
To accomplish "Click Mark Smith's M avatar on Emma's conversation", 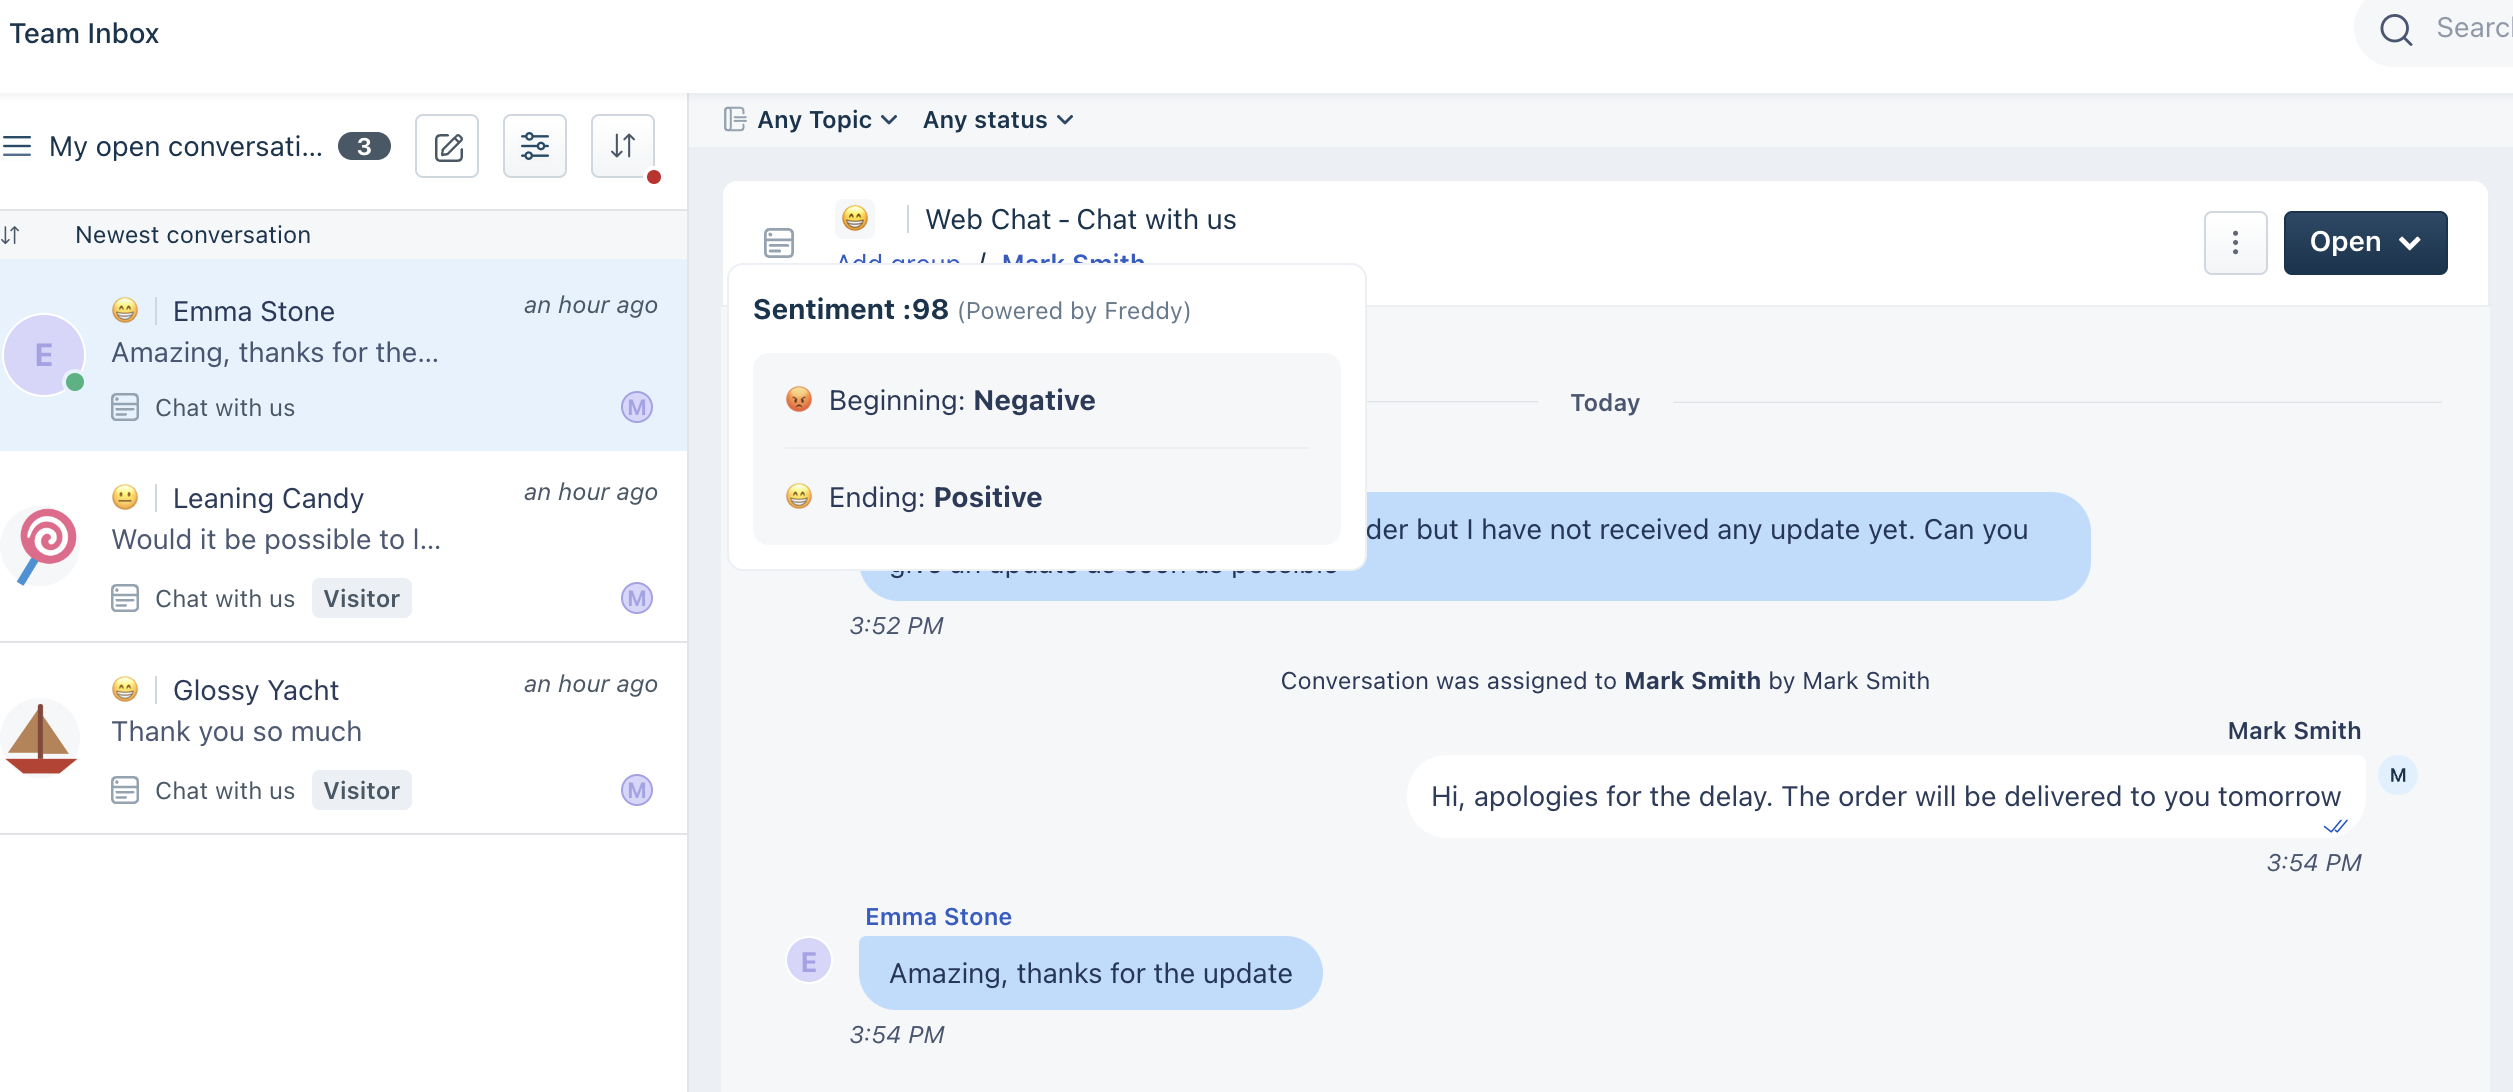I will 637,407.
